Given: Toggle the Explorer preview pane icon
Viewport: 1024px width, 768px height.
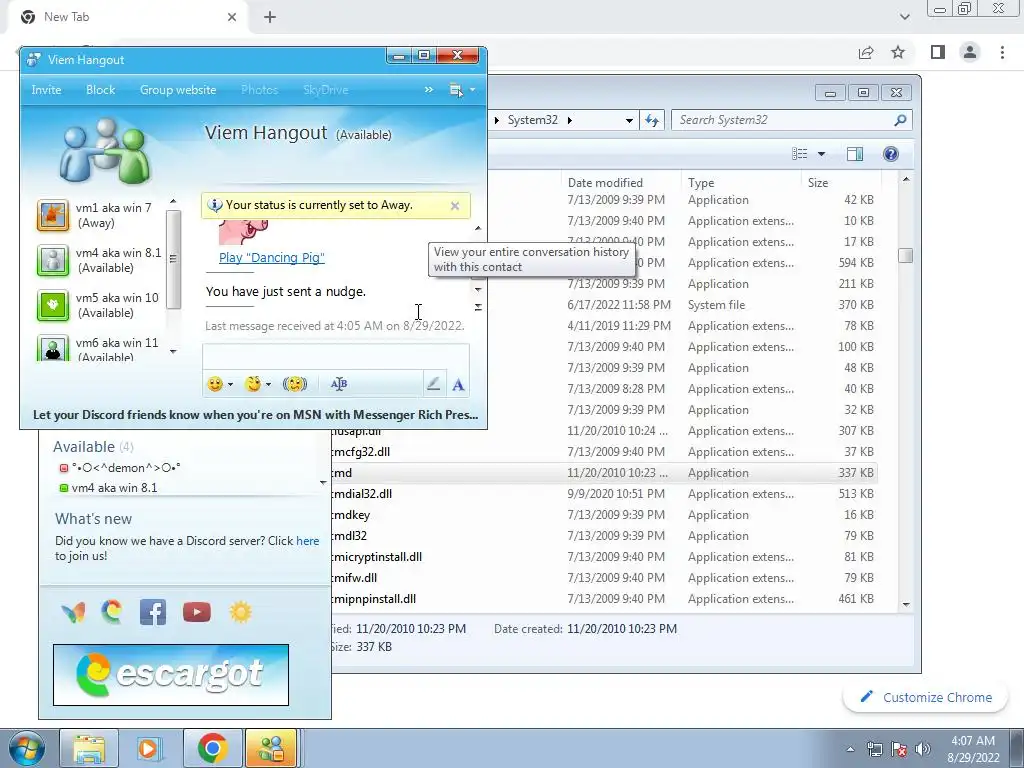Looking at the screenshot, I should click(x=854, y=153).
